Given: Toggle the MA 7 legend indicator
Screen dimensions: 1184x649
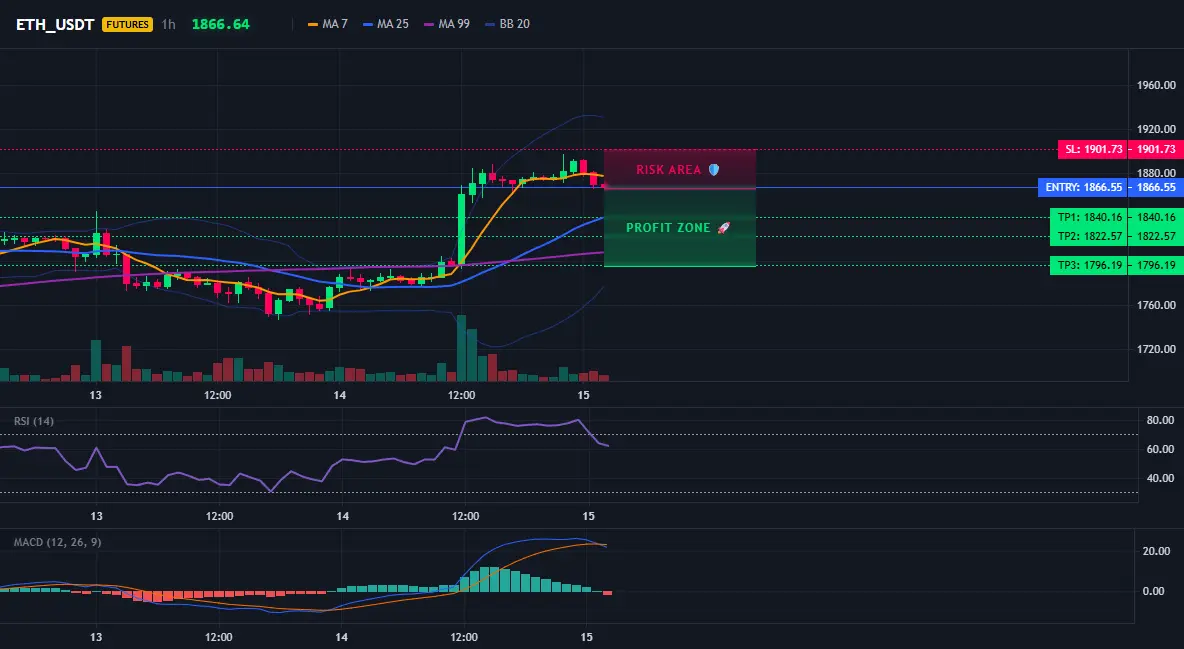Looking at the screenshot, I should click(x=328, y=24).
